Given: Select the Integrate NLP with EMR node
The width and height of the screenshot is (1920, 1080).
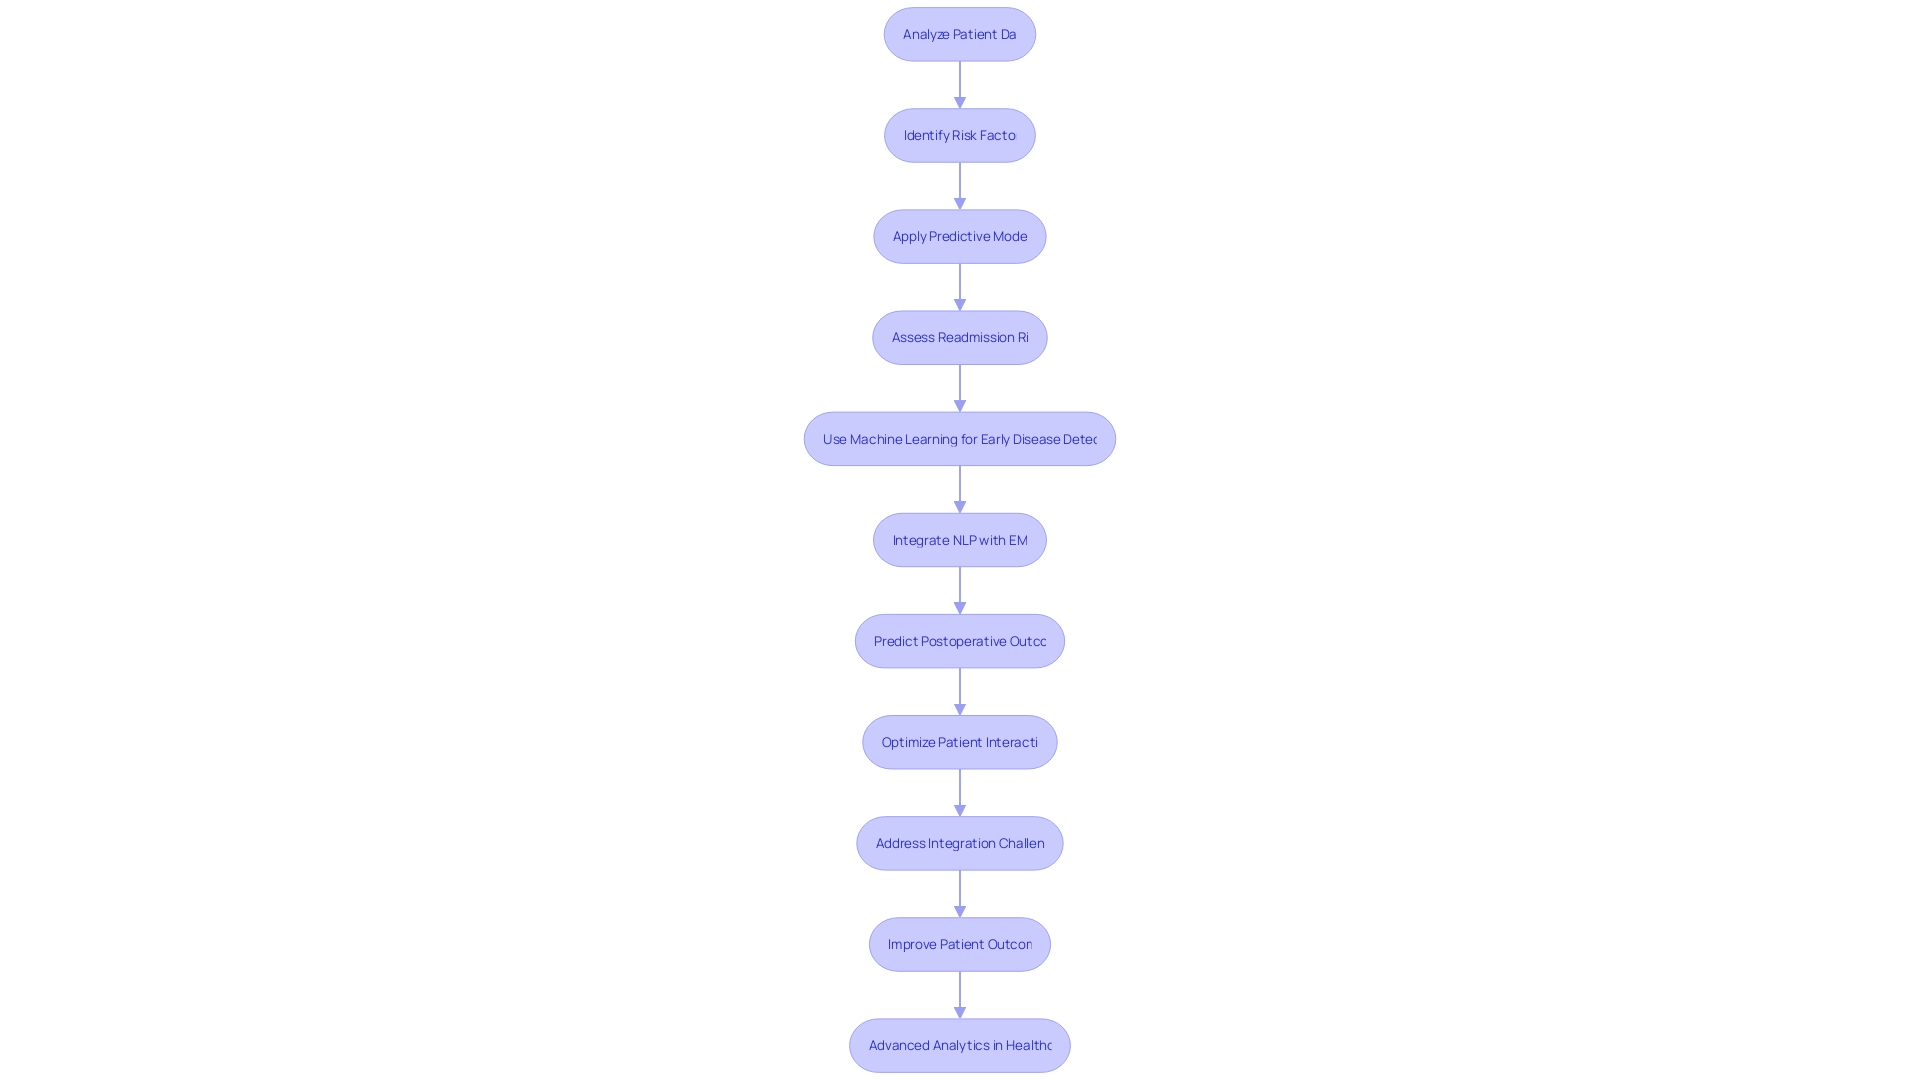Looking at the screenshot, I should pos(960,538).
